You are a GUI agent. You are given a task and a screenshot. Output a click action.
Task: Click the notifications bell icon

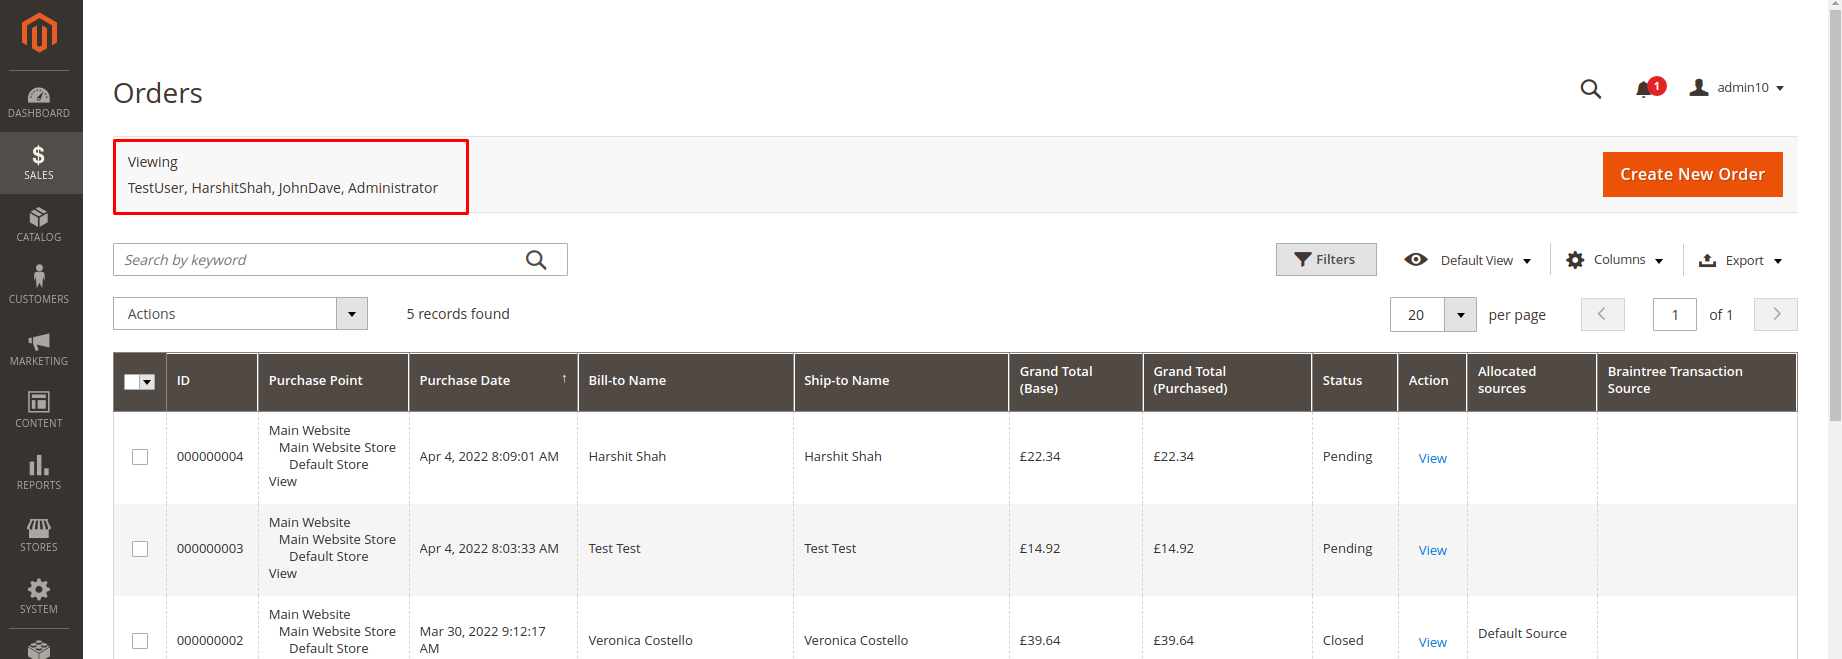1644,89
